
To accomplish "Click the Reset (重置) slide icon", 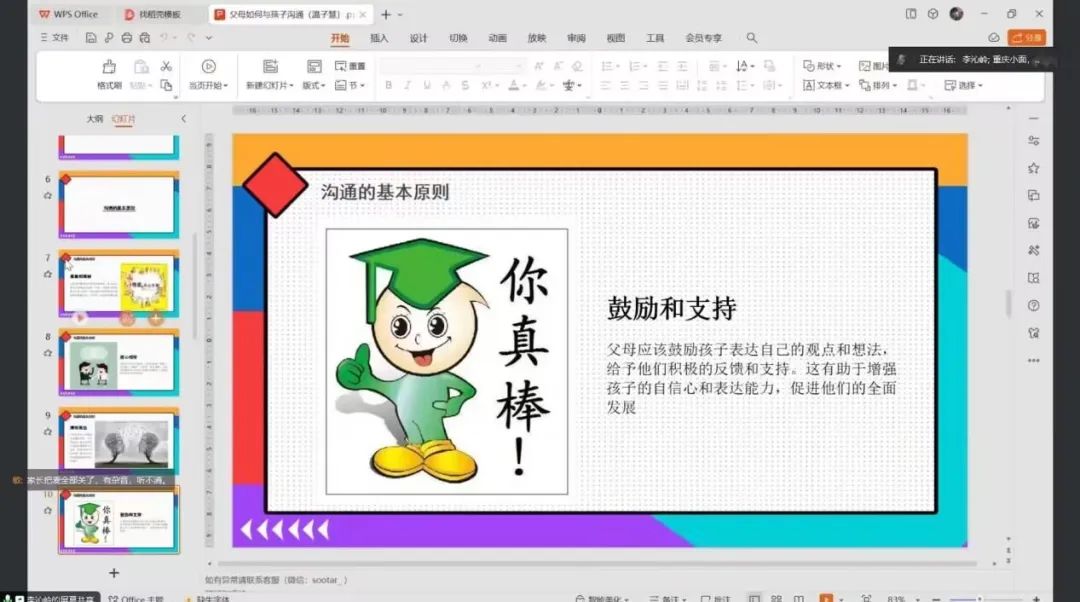I will [x=351, y=66].
